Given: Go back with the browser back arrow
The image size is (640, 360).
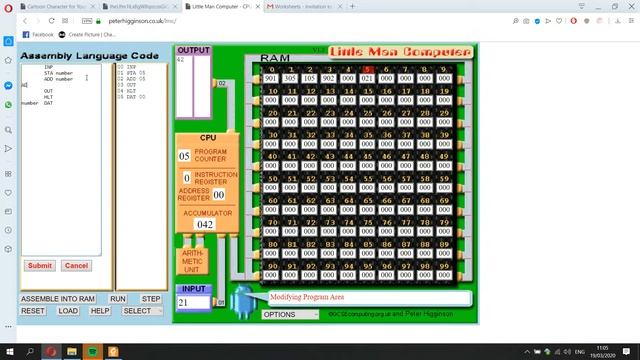Looking at the screenshot, I should (x=25, y=21).
